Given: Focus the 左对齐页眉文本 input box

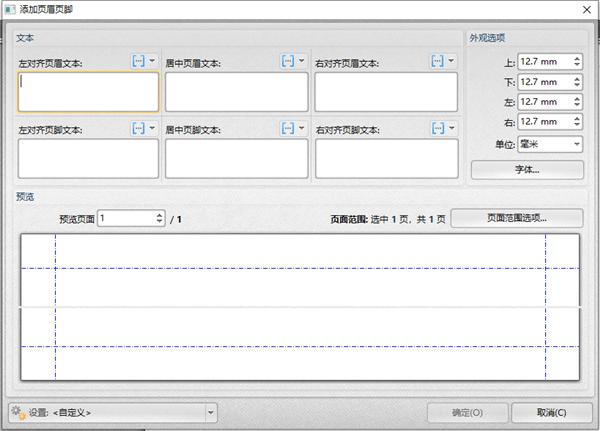Looking at the screenshot, I should pyautogui.click(x=88, y=92).
